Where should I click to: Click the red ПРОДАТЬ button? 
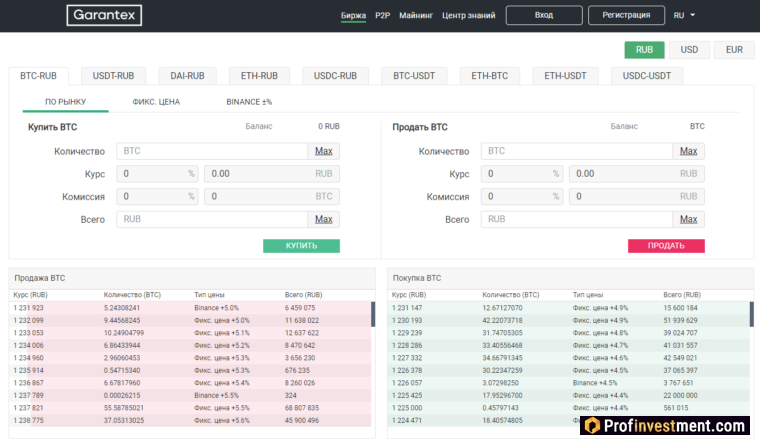[666, 246]
